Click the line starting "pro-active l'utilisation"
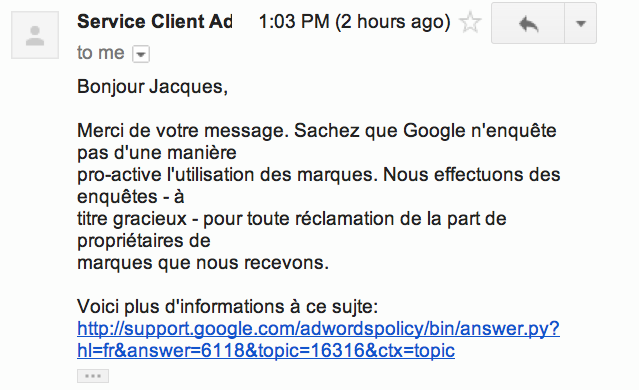 (x=319, y=175)
